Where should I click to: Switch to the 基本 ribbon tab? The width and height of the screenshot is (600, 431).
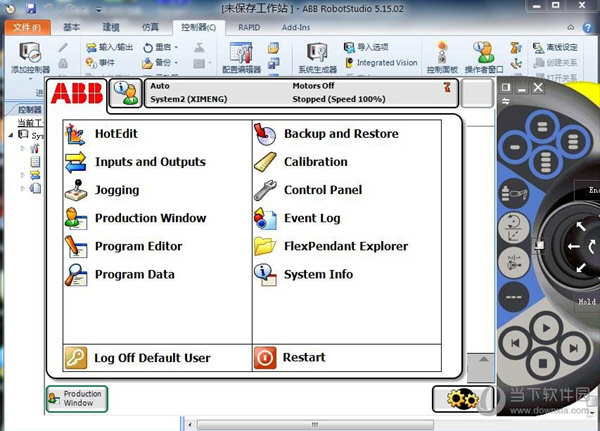point(72,28)
